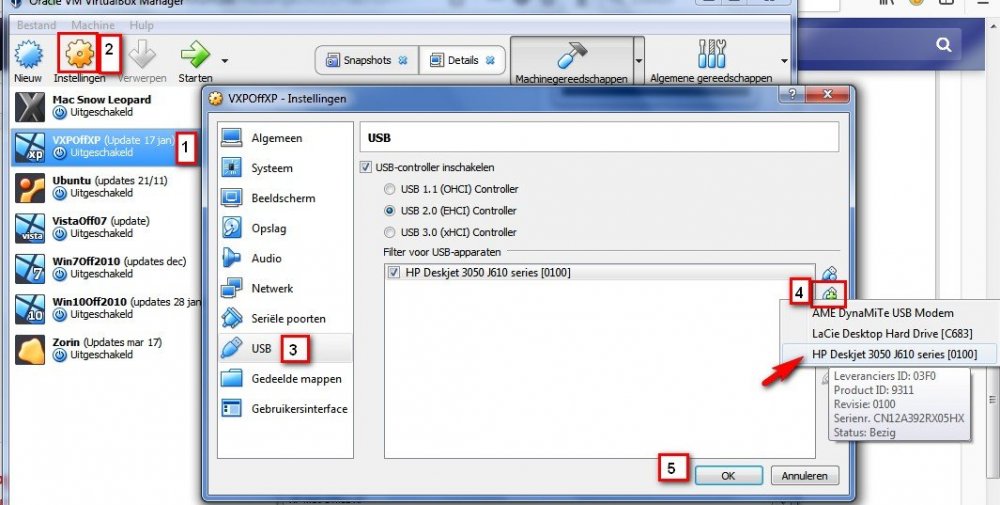This screenshot has height=505, width=1000.
Task: Open the Machine menu
Action: [93, 25]
